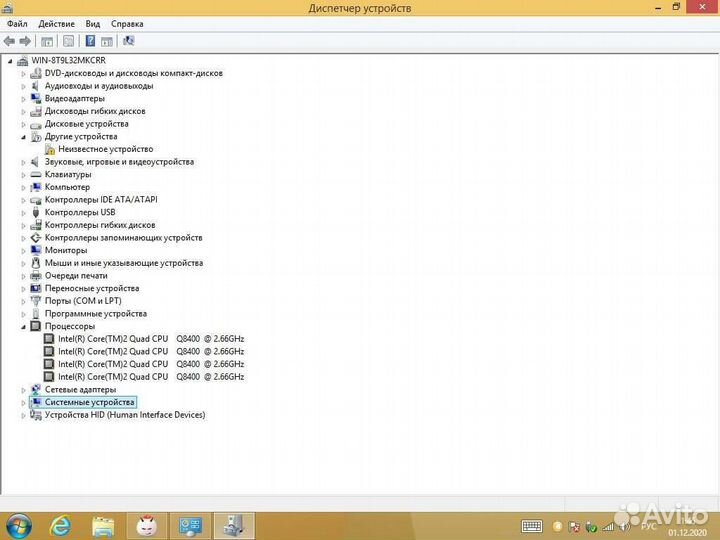
Task: Open the Справка menu
Action: point(127,23)
